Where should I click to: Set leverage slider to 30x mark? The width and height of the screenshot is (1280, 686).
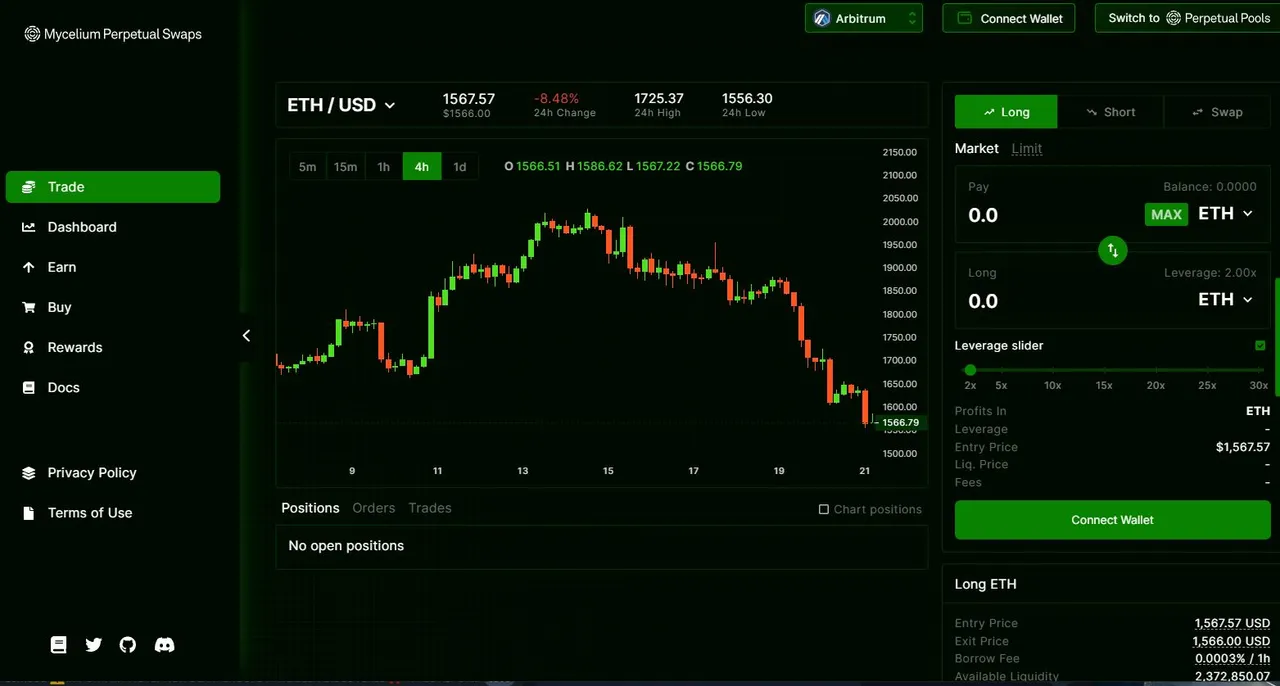1260,370
